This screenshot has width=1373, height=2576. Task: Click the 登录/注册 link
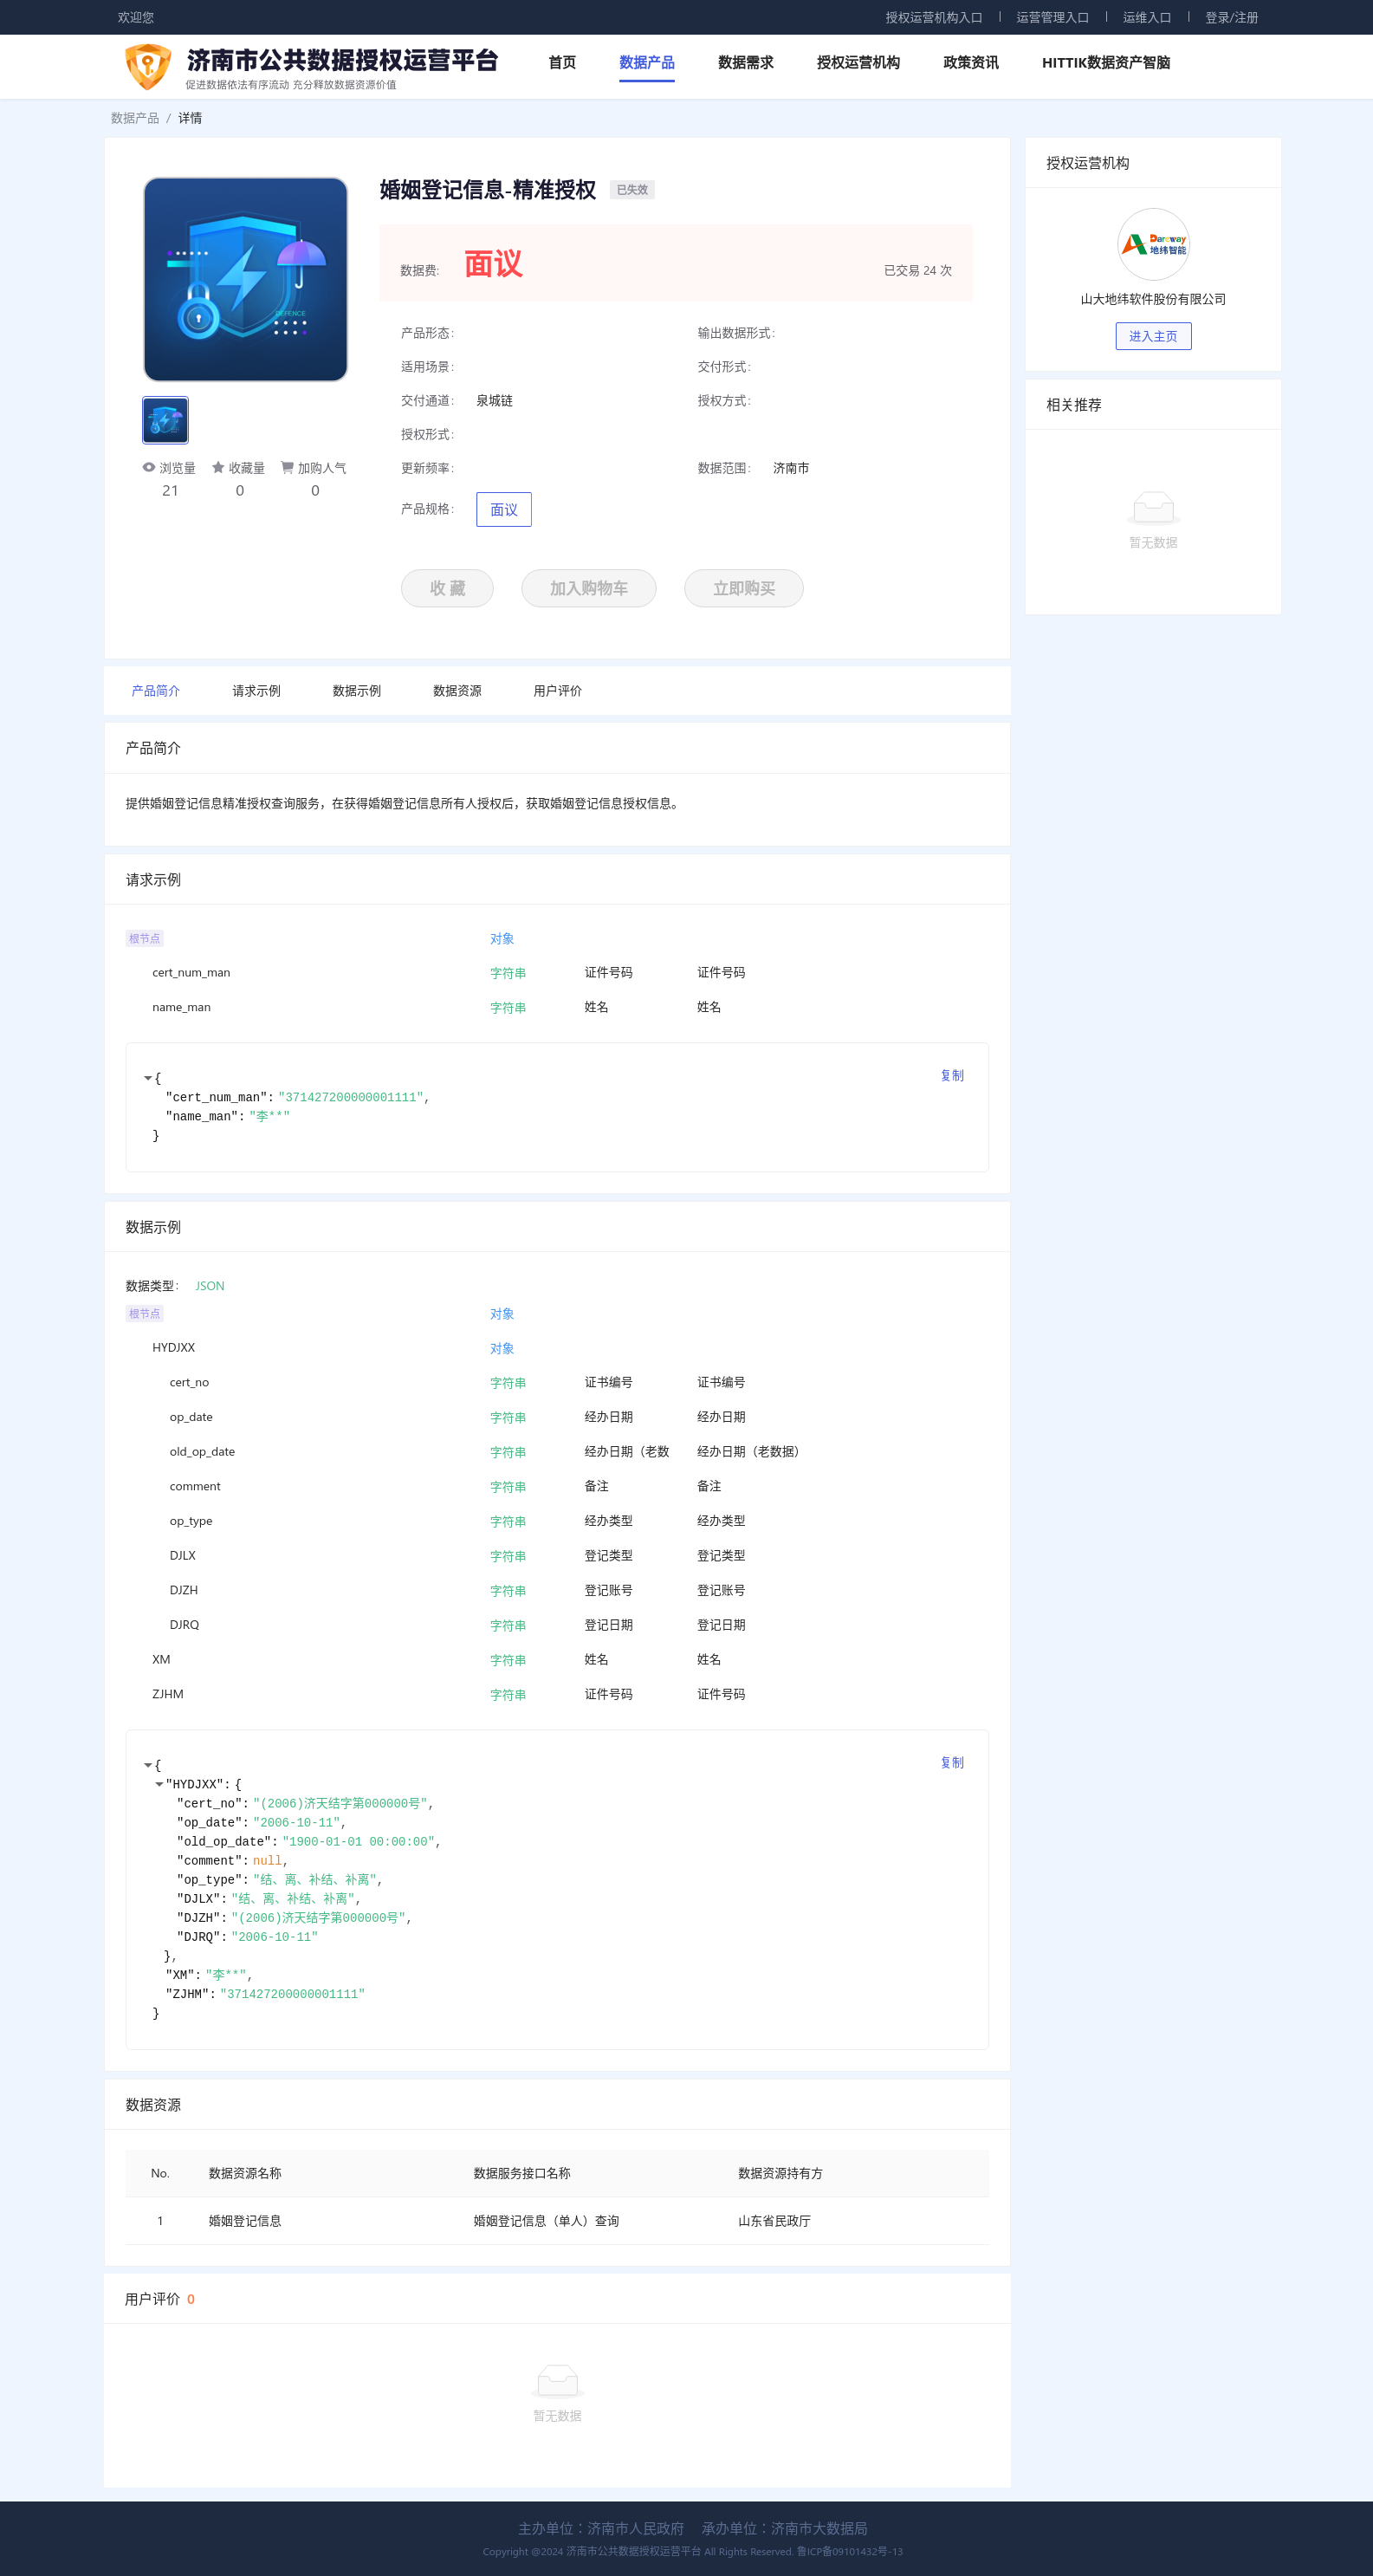(x=1231, y=17)
